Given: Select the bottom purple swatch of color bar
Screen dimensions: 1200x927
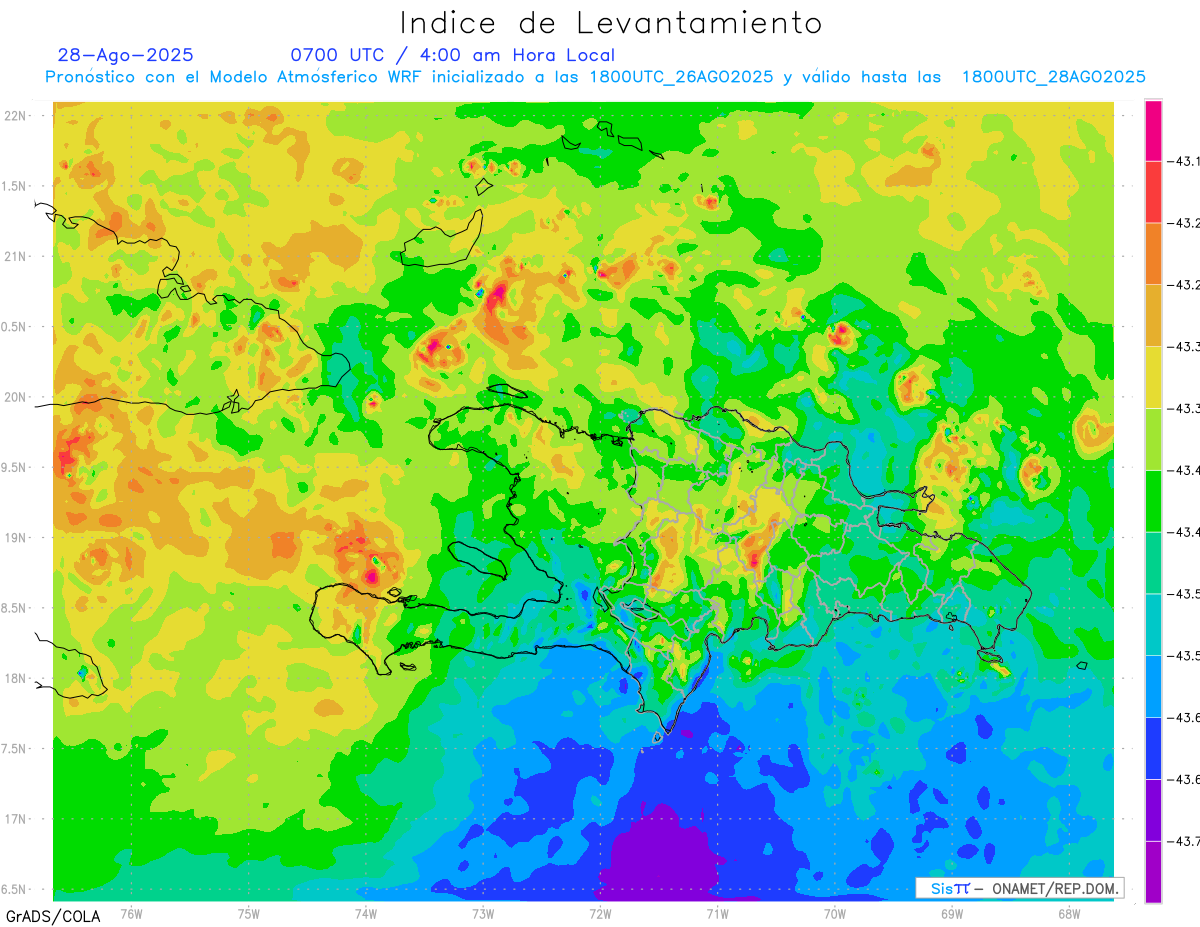Looking at the screenshot, I should [1153, 872].
